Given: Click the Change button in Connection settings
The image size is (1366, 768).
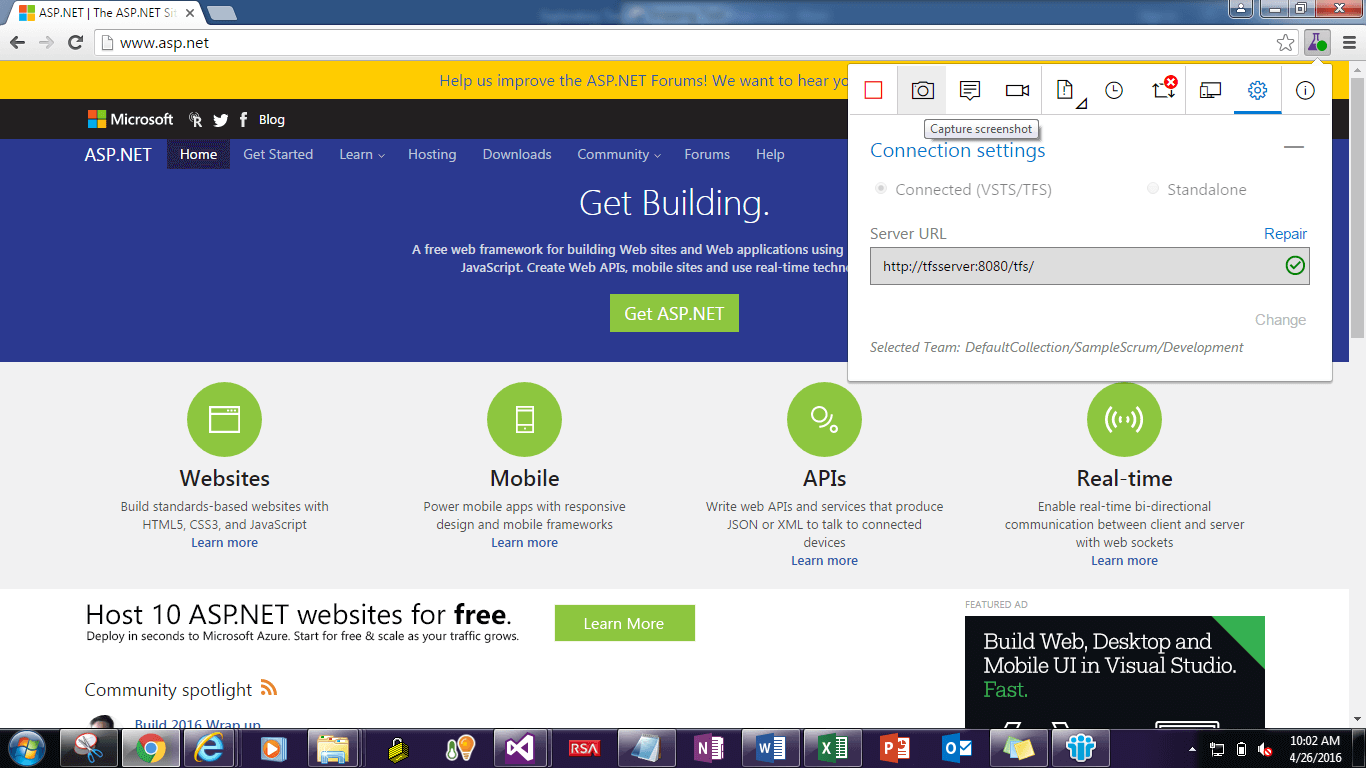Looking at the screenshot, I should 1280,320.
